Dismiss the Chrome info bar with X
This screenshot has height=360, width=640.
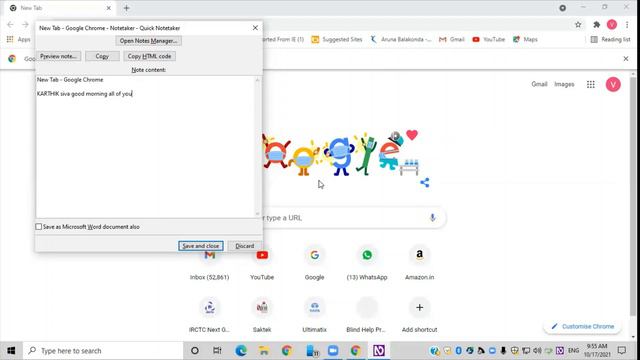[626, 59]
